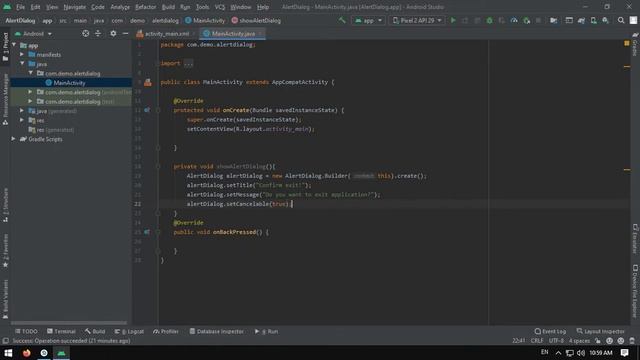This screenshot has width=640, height=360.
Task: Toggle the Favorites side panel
Action: click(x=5, y=251)
